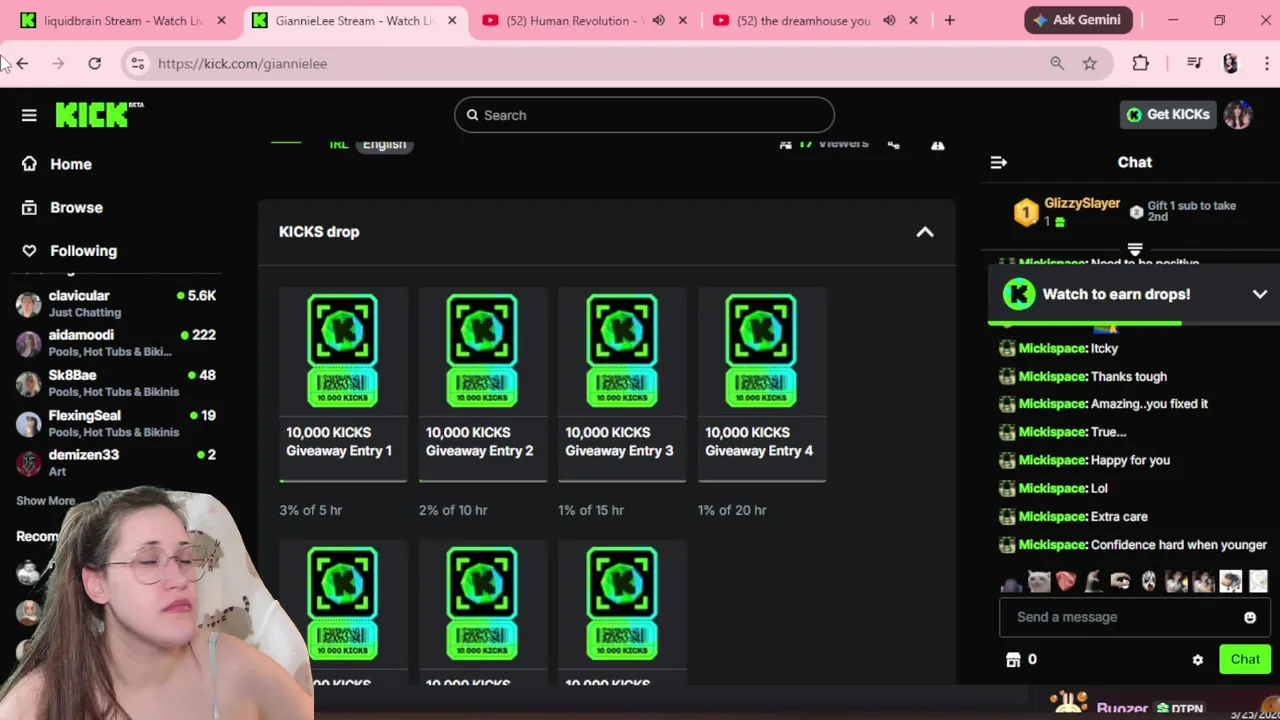
Task: Collapse the KICKS drop section
Action: pyautogui.click(x=925, y=232)
